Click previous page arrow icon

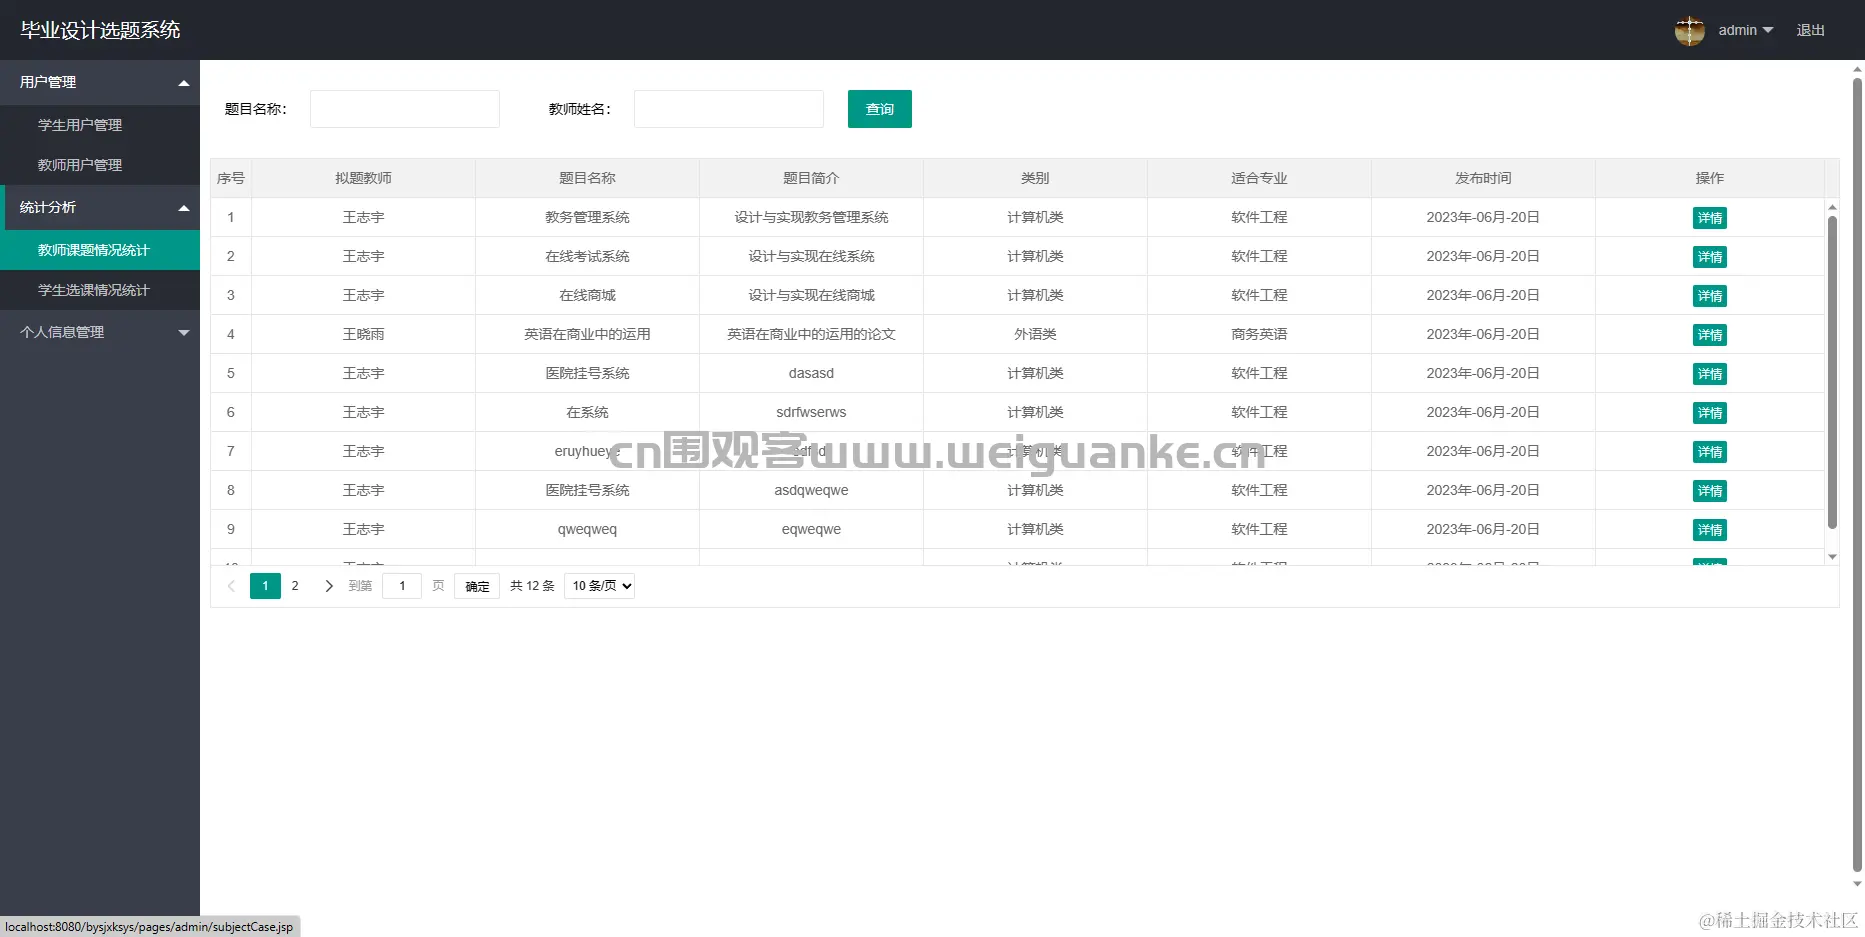tap(231, 586)
